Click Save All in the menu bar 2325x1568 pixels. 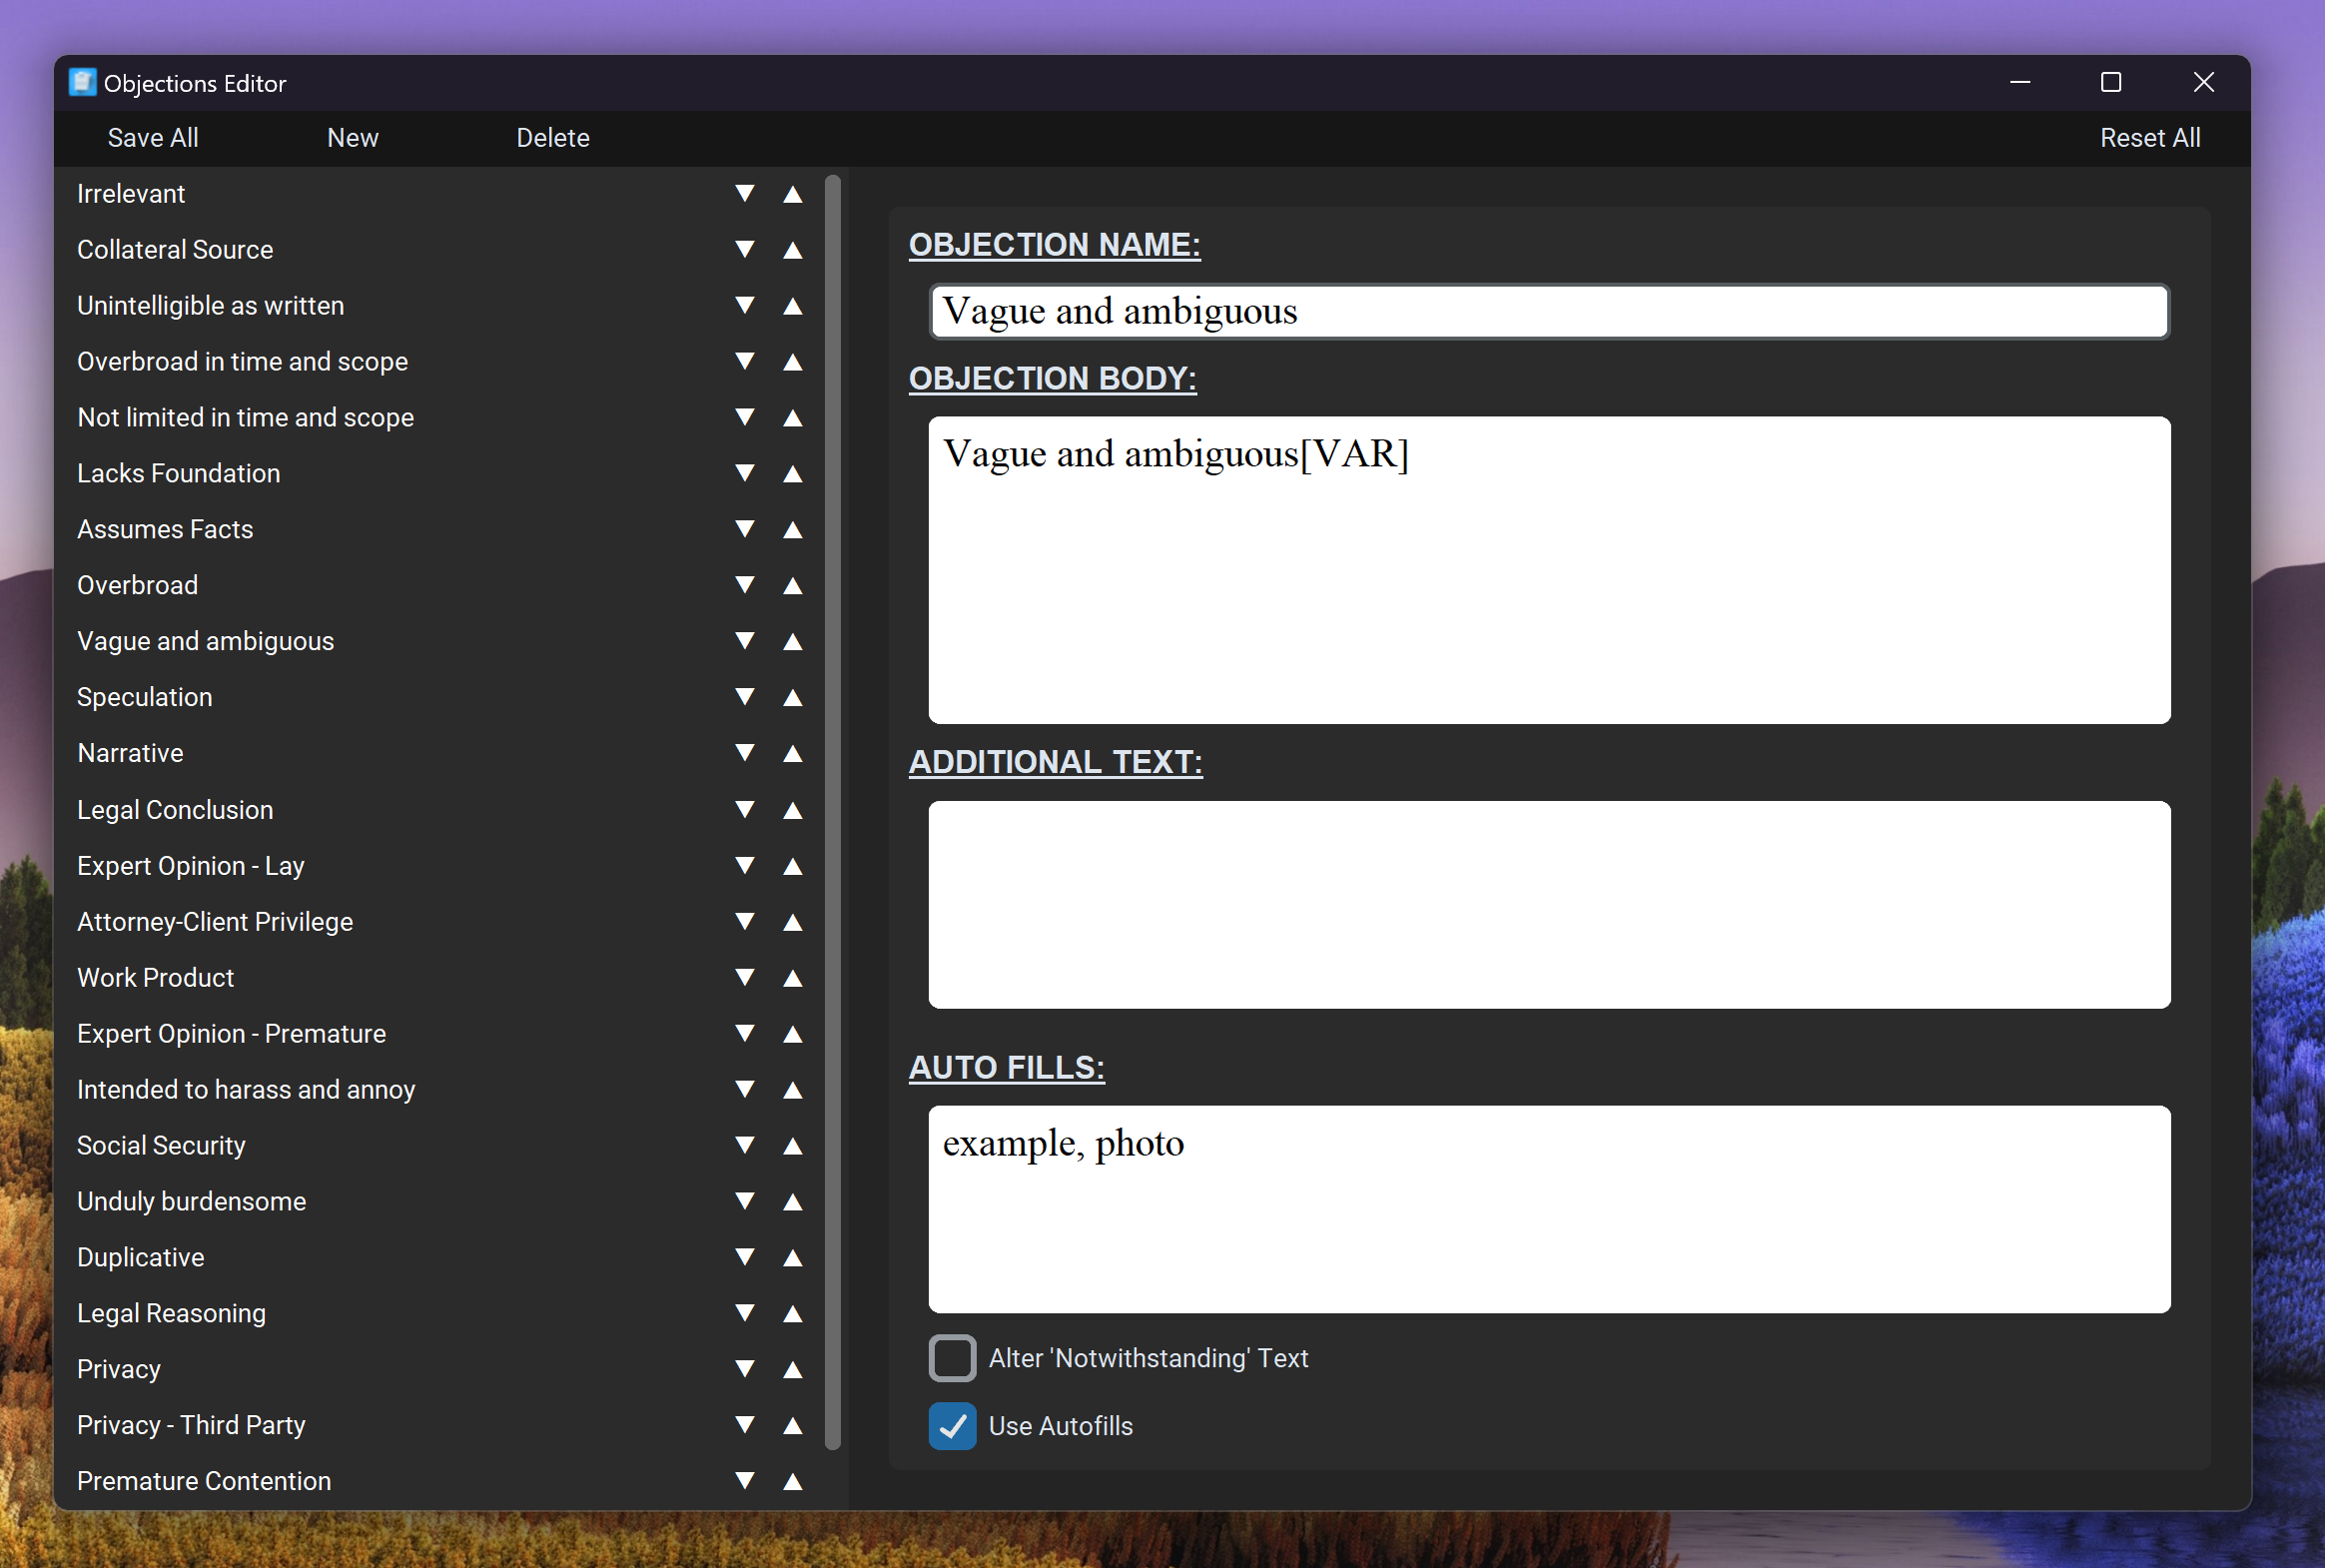(153, 138)
